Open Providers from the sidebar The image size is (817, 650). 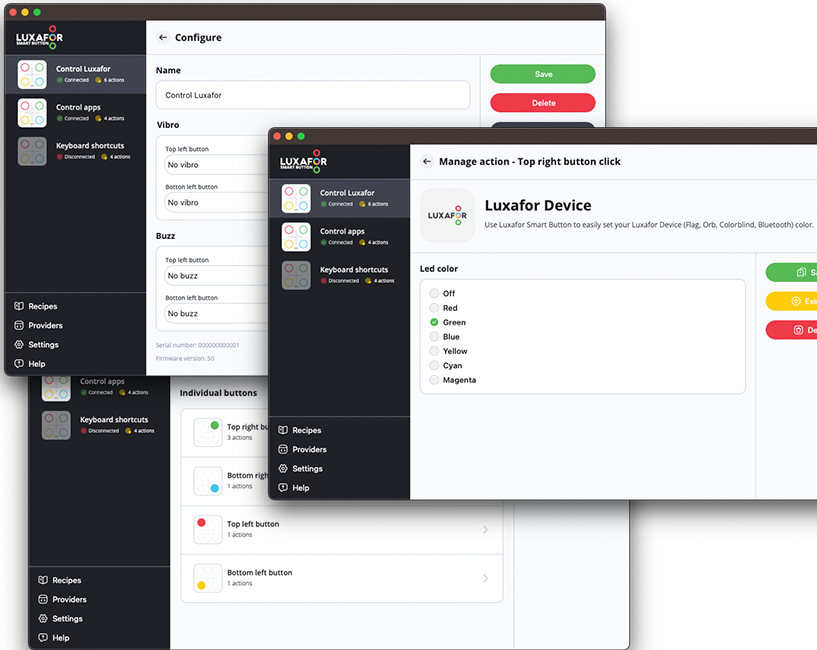pos(305,449)
